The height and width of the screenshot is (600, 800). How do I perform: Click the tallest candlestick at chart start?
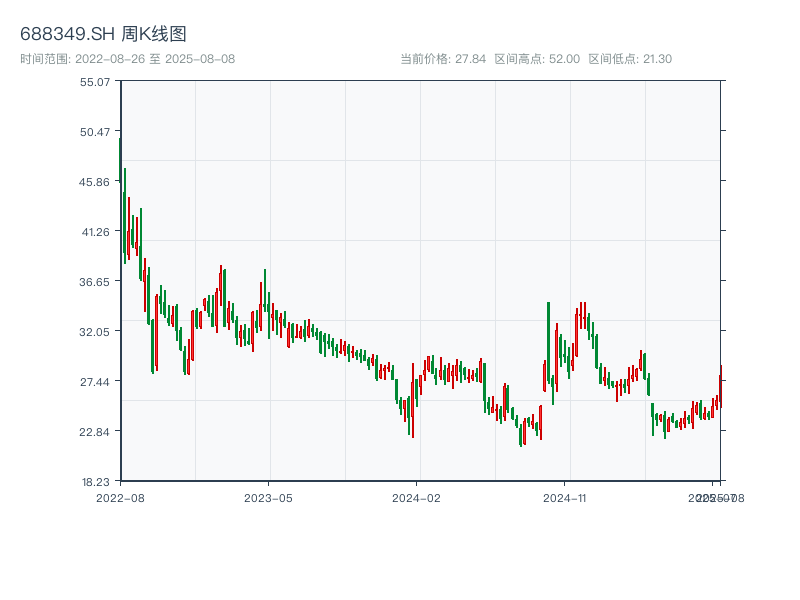(x=121, y=190)
